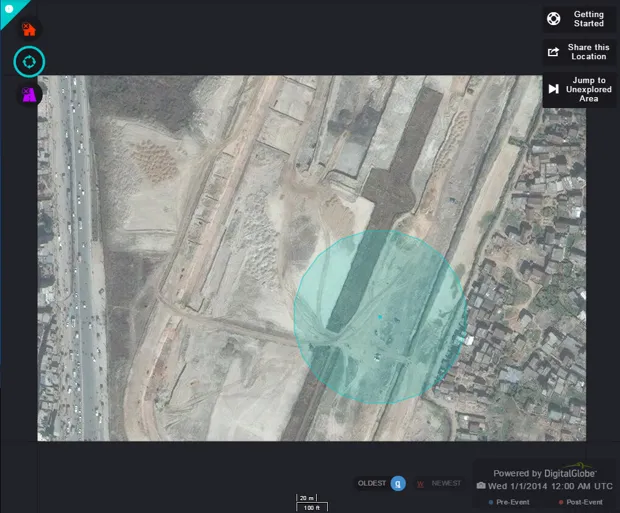Select the teal circular major destruction tag
Screen dimensions: 620x513
click(29, 62)
